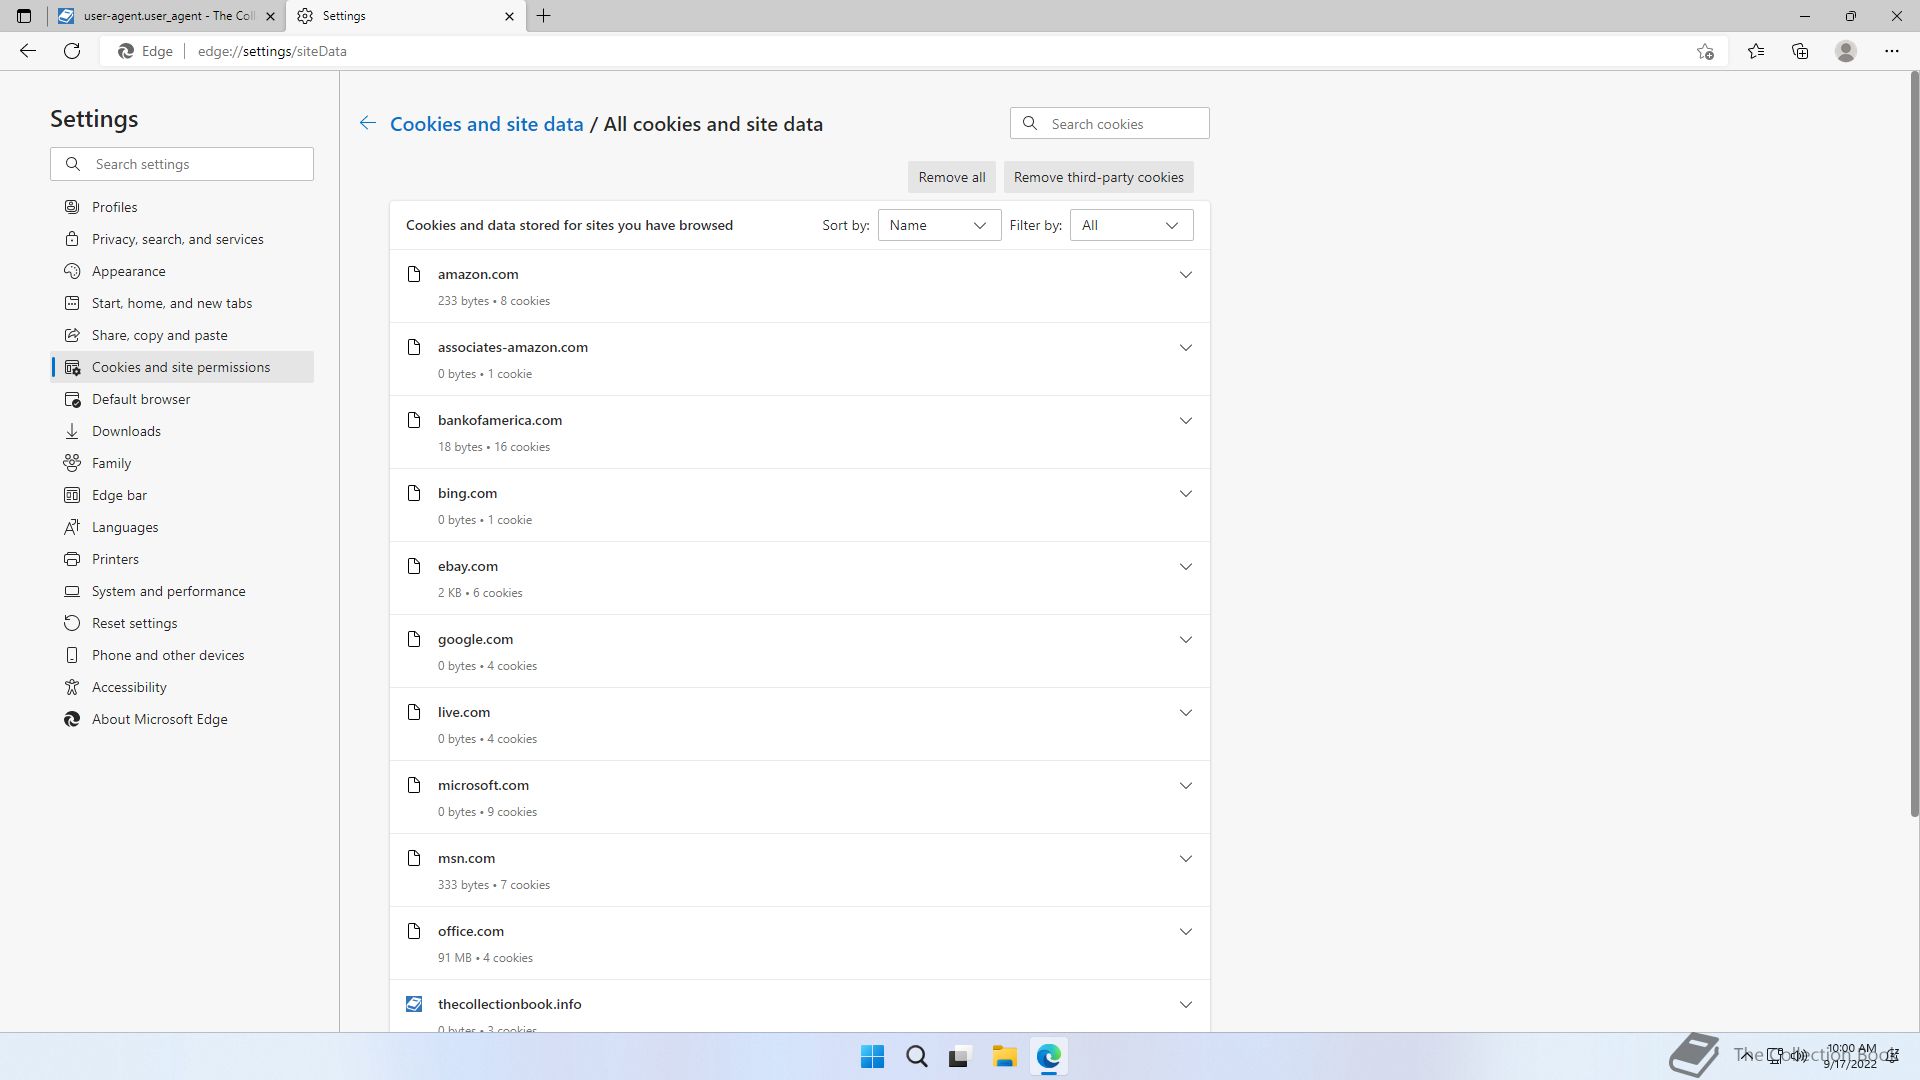Open Privacy, search, and services settings
1920x1080 pixels.
tap(182, 239)
